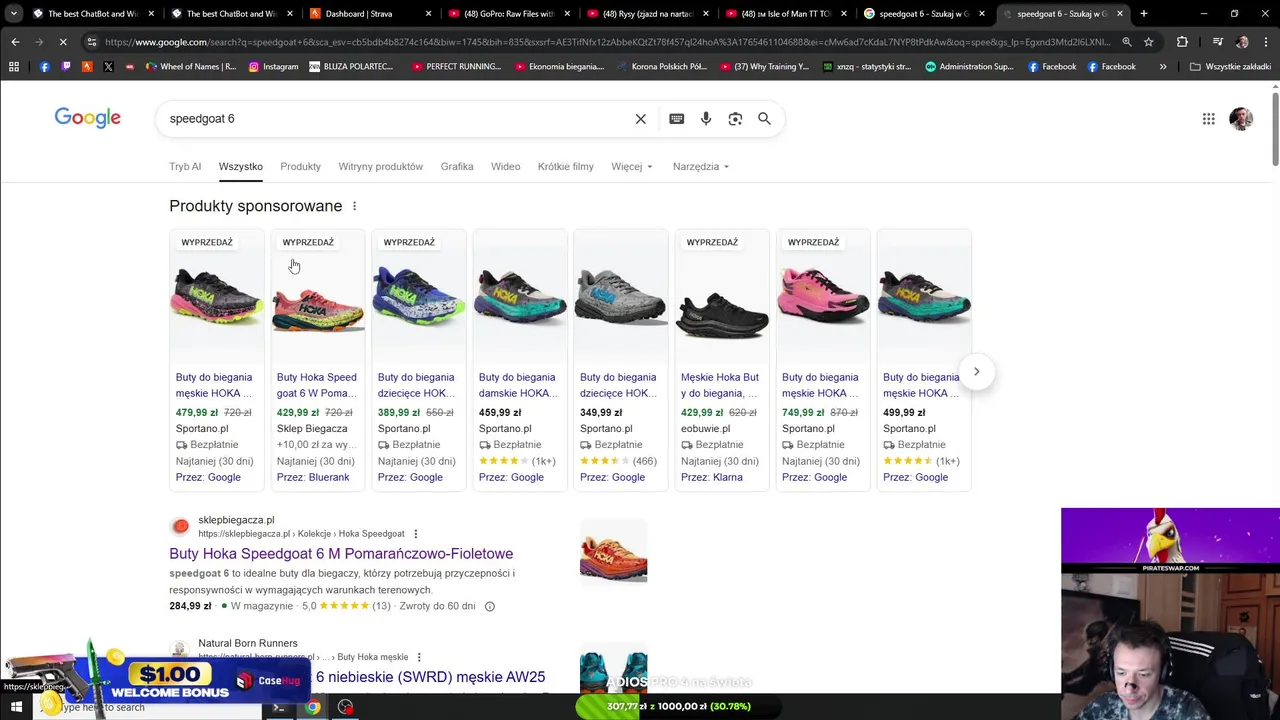Open the Chrome extensions puzzle icon
Screen dimensions: 1280x720
(x=1182, y=42)
